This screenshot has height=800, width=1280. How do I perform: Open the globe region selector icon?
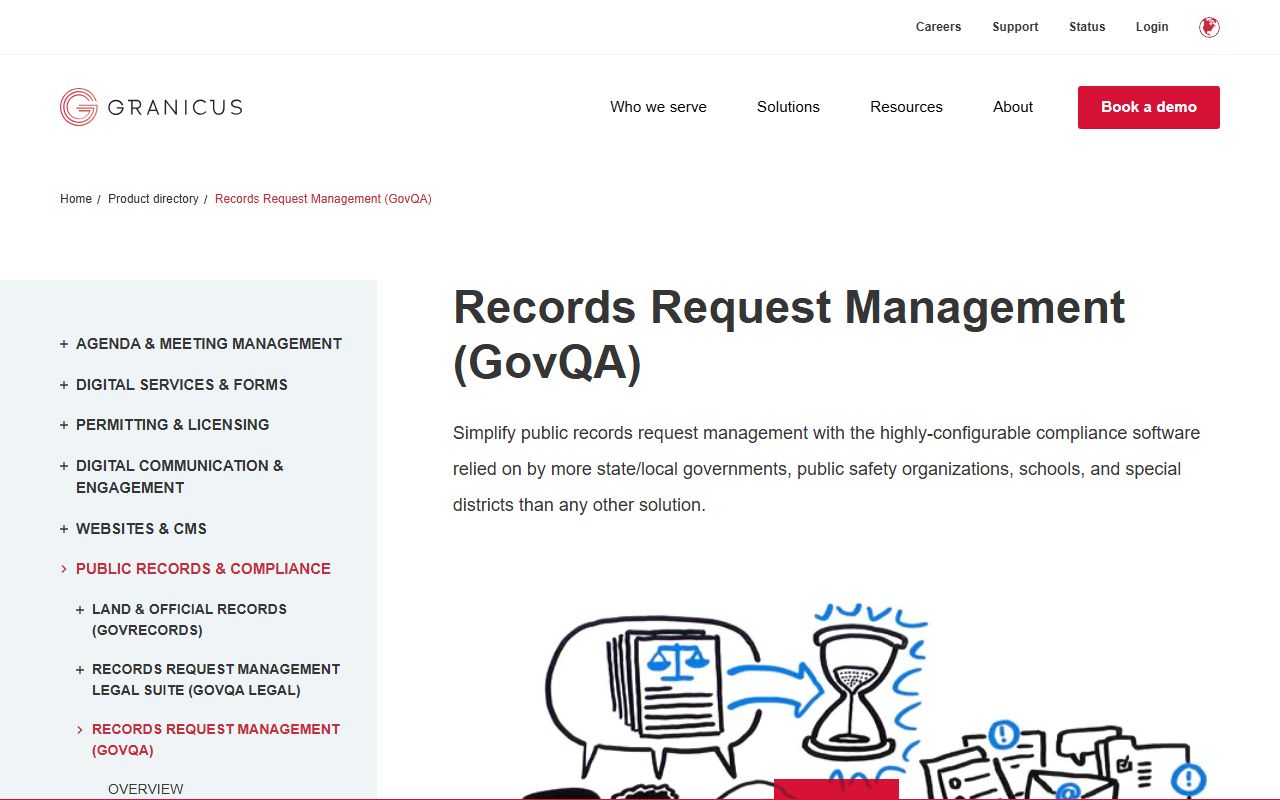point(1209,27)
